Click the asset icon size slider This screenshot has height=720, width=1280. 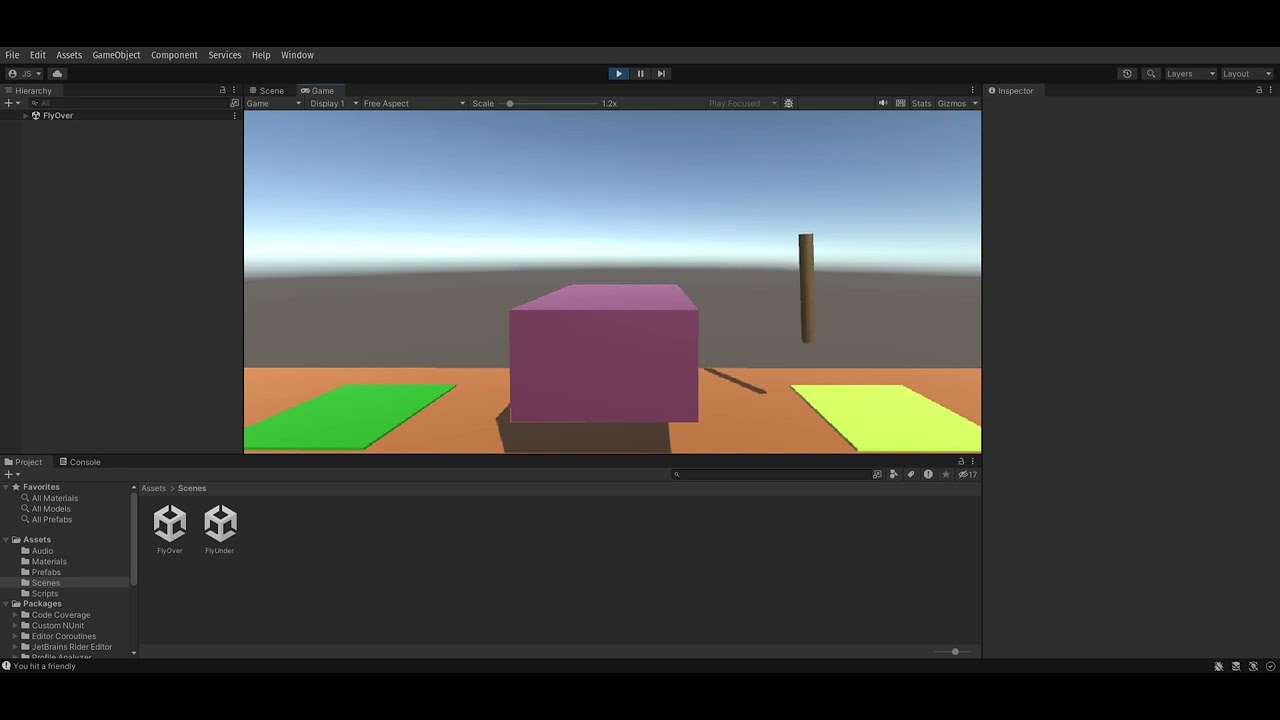click(x=955, y=652)
